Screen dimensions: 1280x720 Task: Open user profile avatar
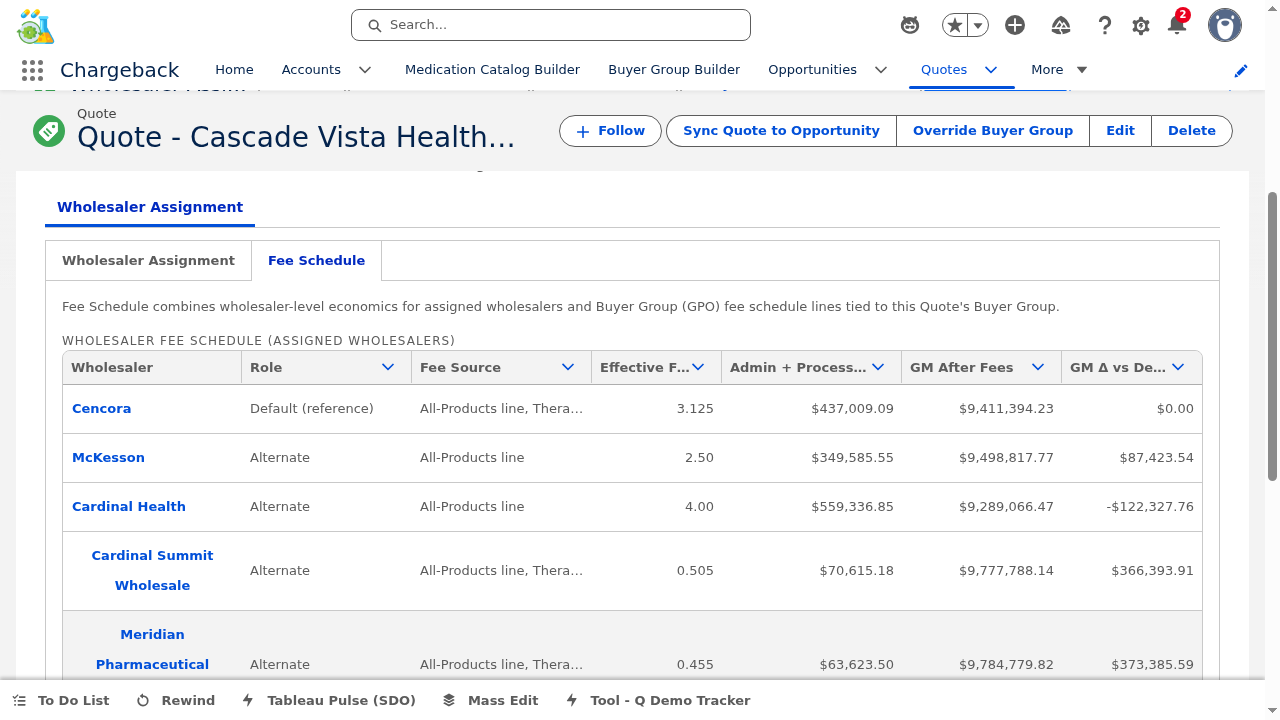tap(1225, 25)
